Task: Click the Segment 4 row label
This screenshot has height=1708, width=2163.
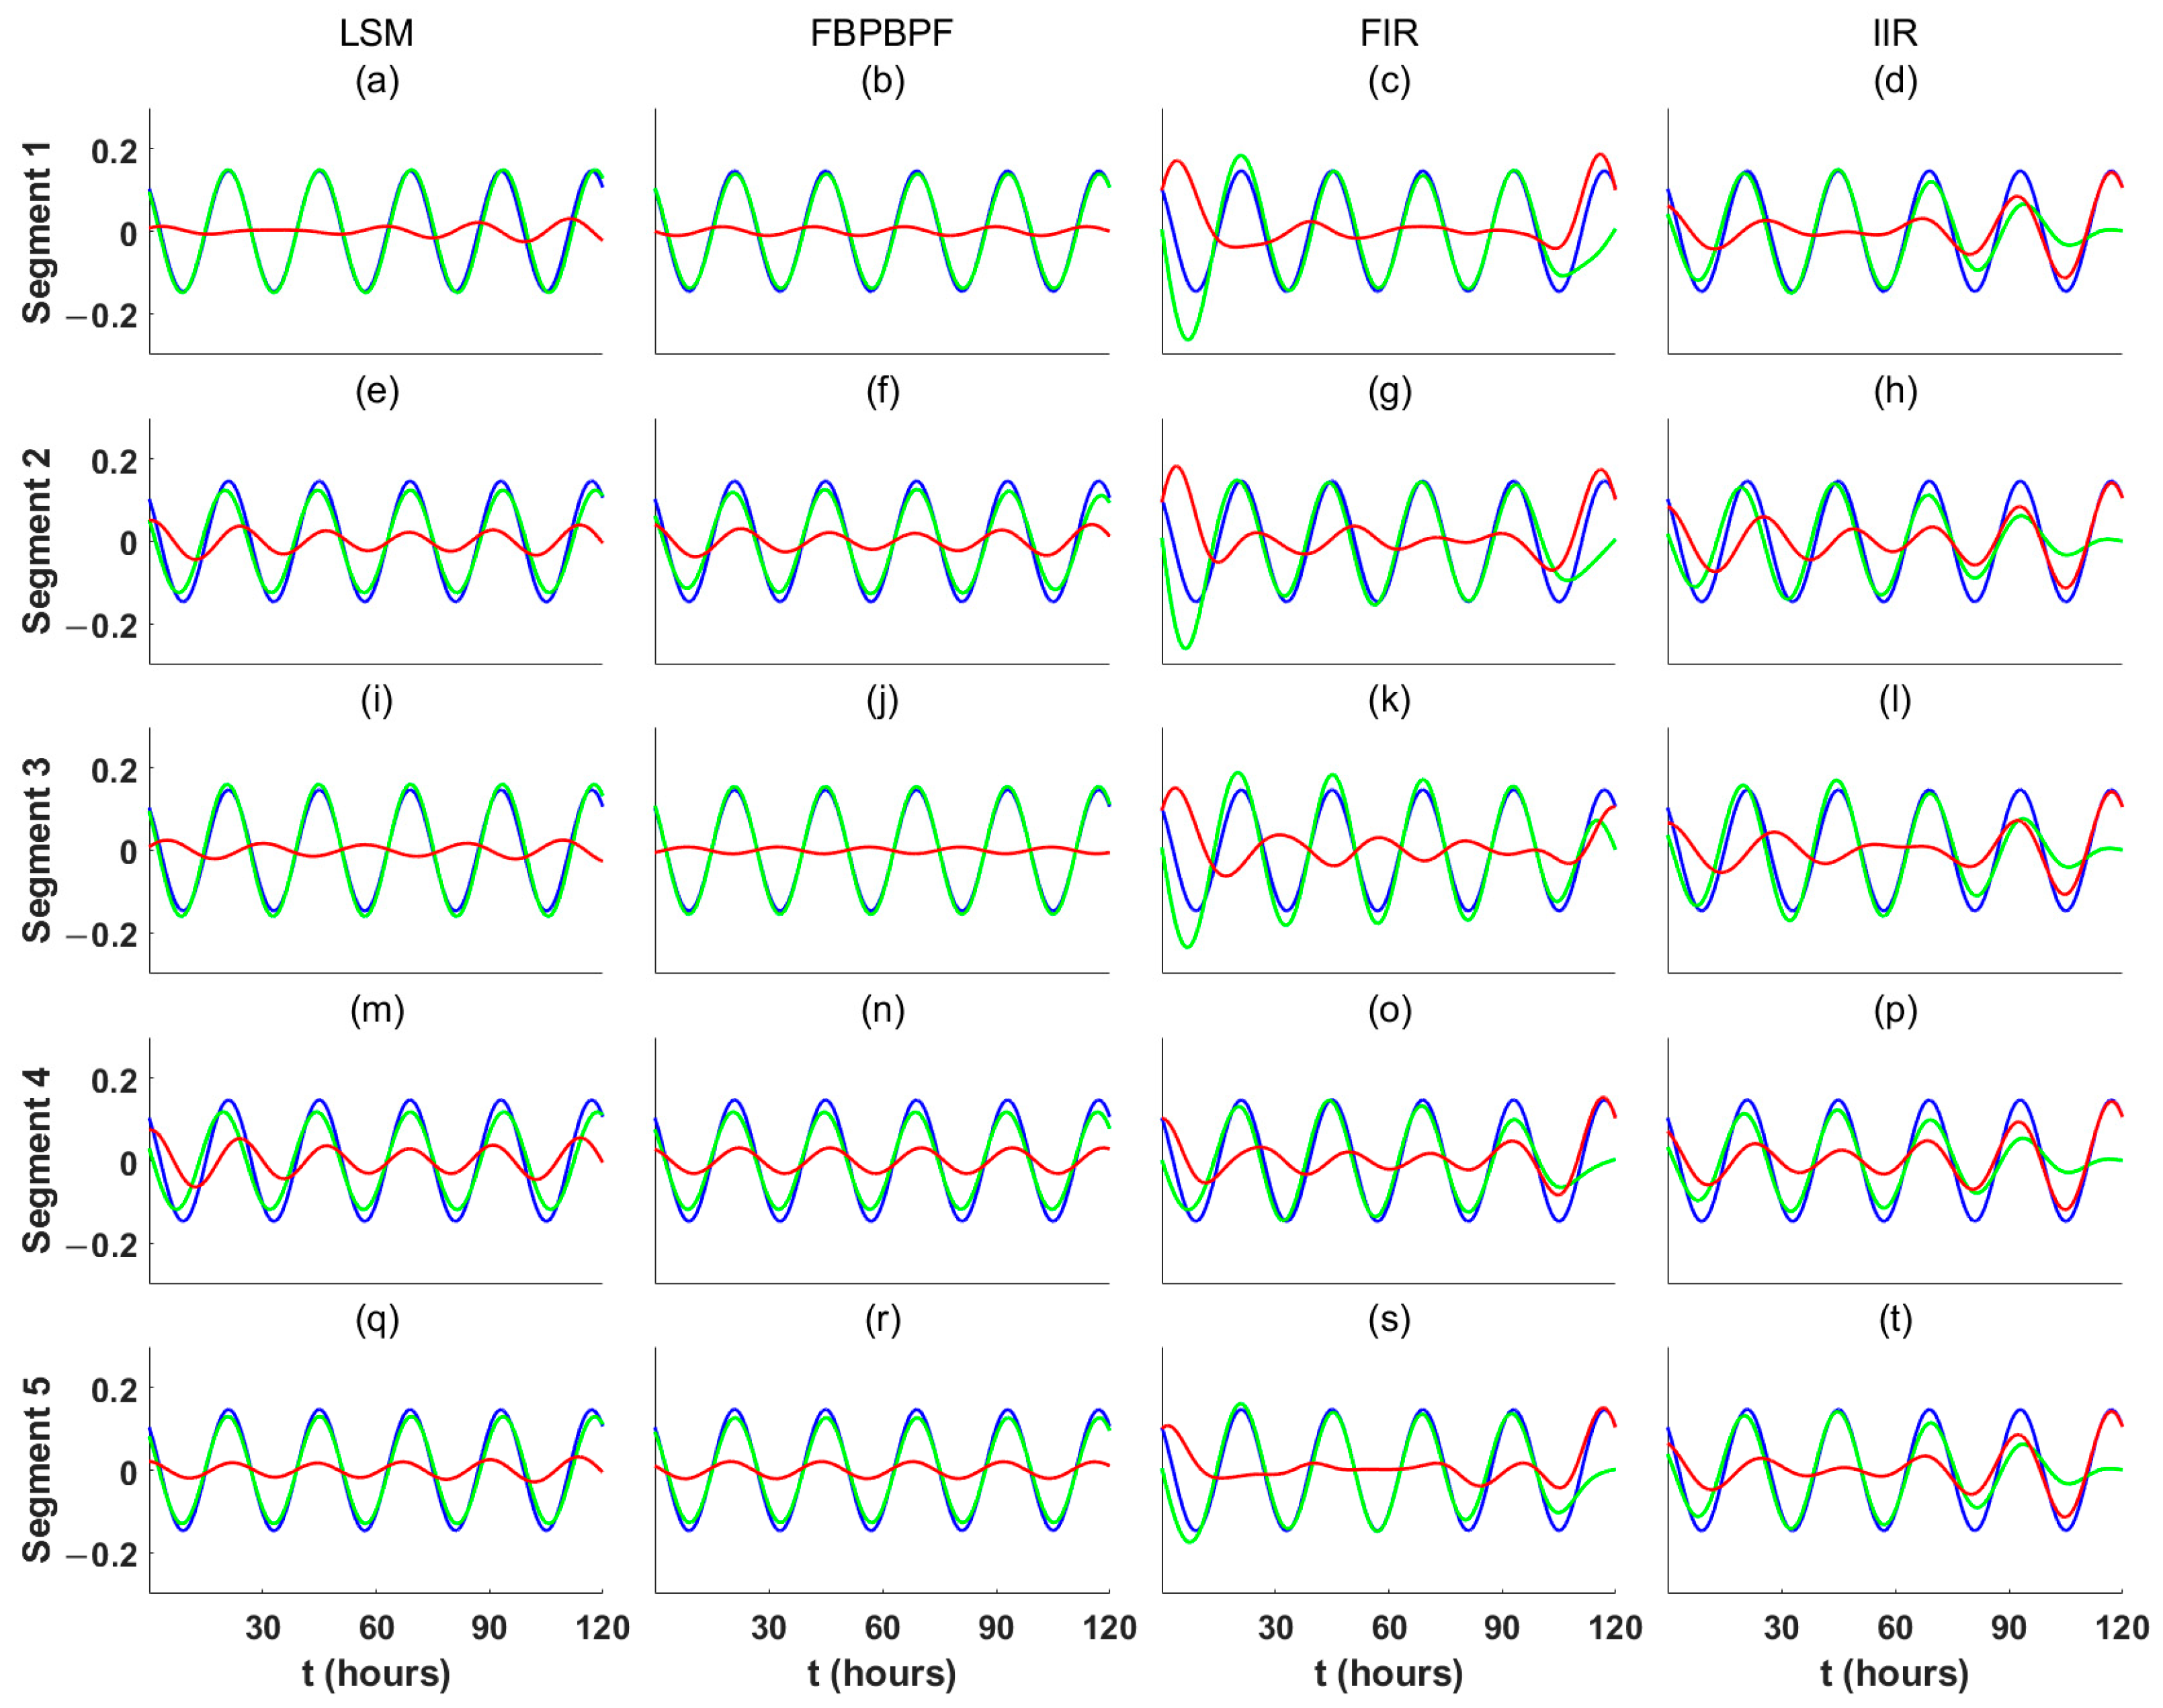Action: (37, 1160)
